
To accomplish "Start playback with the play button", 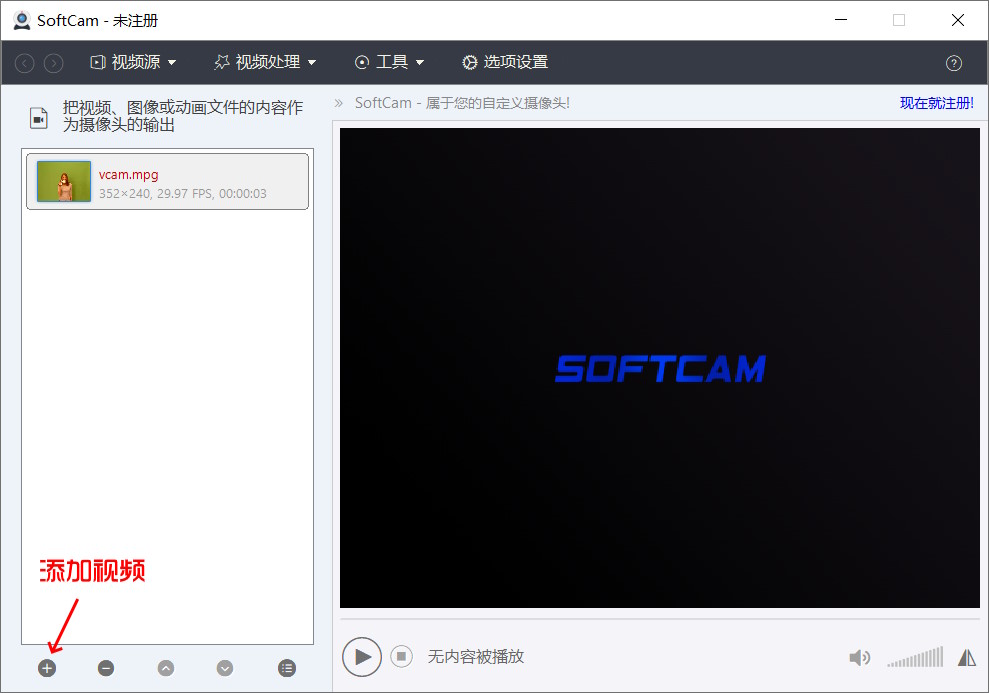I will pos(362,656).
